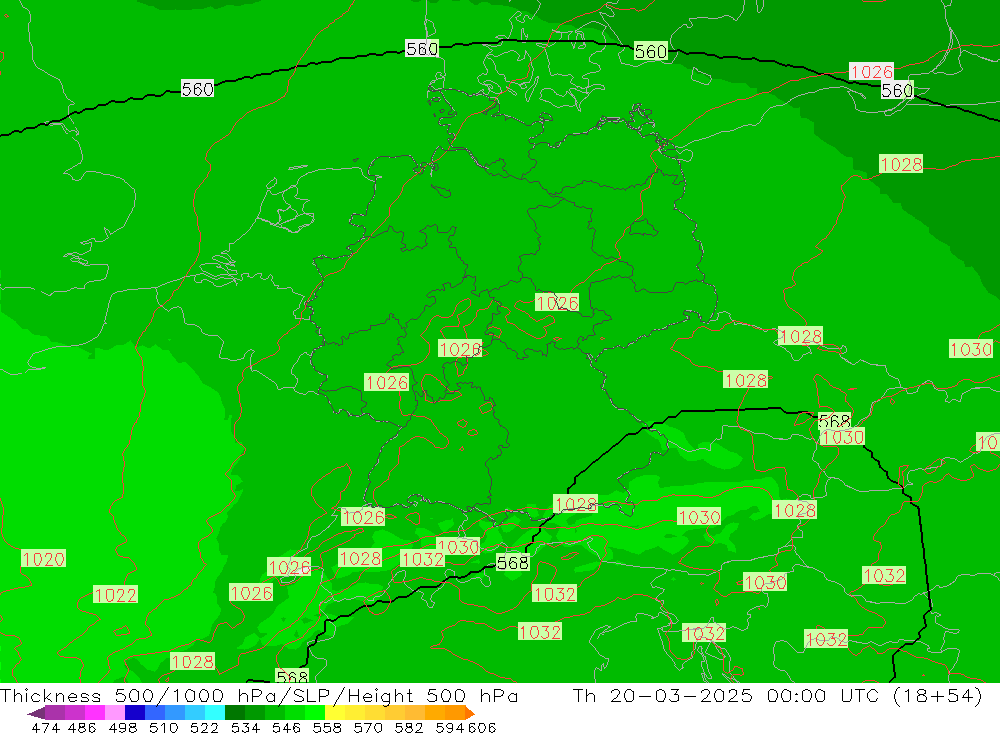Click the 1030 label directly under the 568 label
Screen dimensions: 1000x733
pyautogui.click(x=842, y=437)
